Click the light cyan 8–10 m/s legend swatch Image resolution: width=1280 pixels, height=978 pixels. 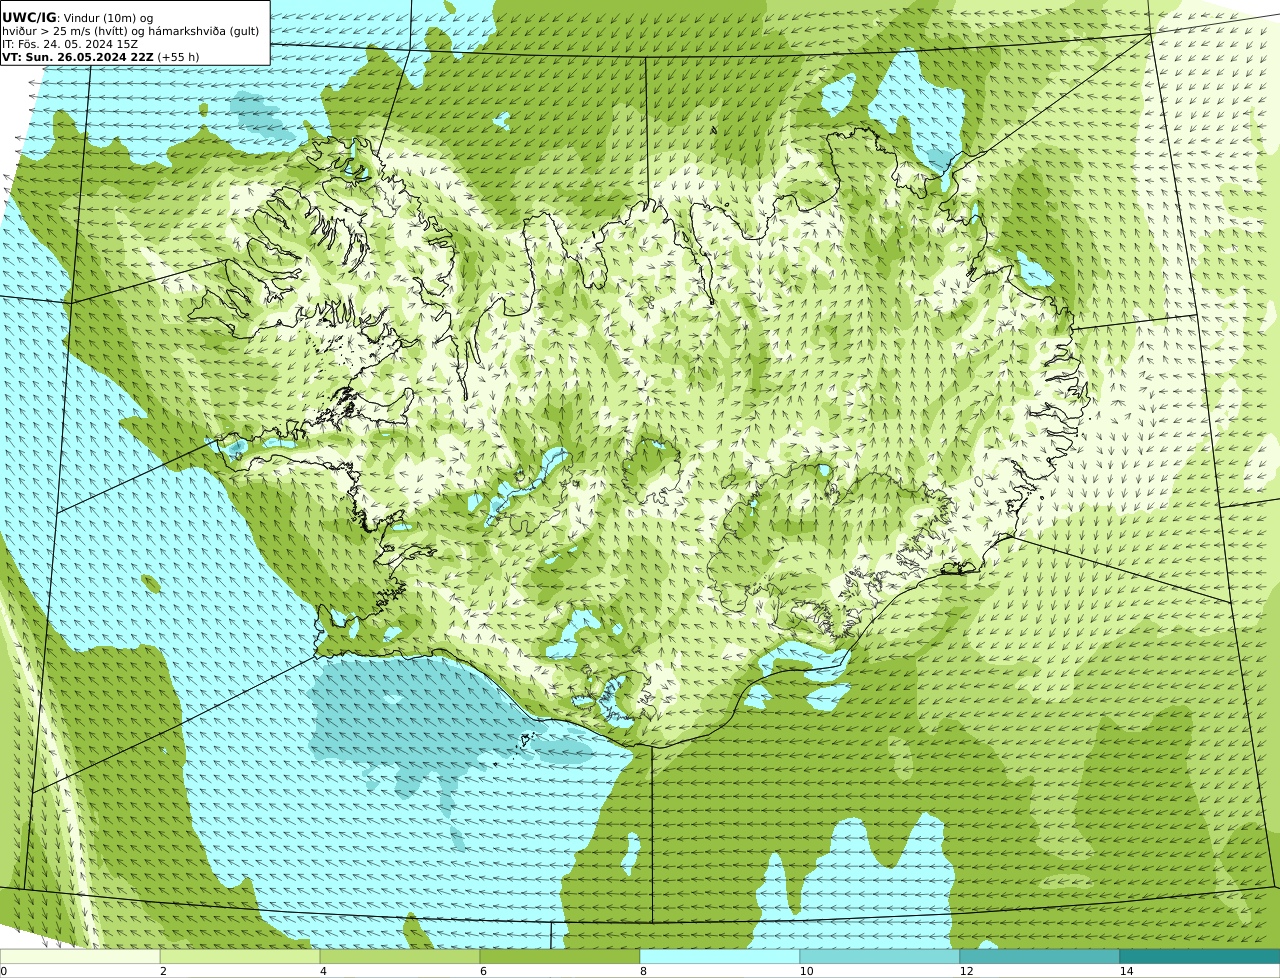pyautogui.click(x=720, y=956)
